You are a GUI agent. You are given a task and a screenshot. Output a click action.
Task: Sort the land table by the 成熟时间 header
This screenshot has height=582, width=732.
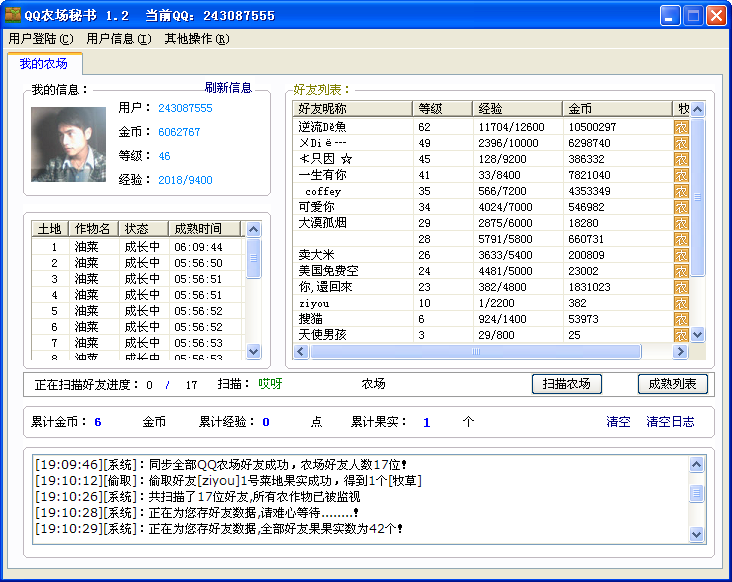tap(204, 229)
